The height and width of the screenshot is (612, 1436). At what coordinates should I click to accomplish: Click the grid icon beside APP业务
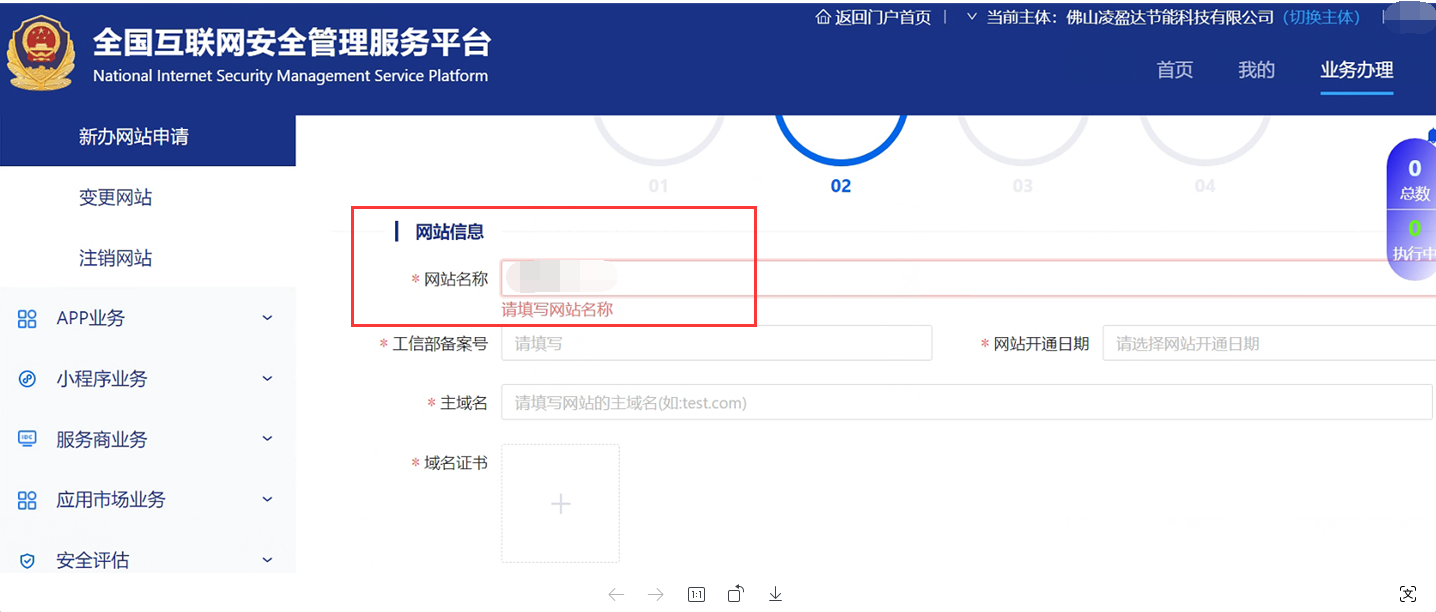point(27,317)
